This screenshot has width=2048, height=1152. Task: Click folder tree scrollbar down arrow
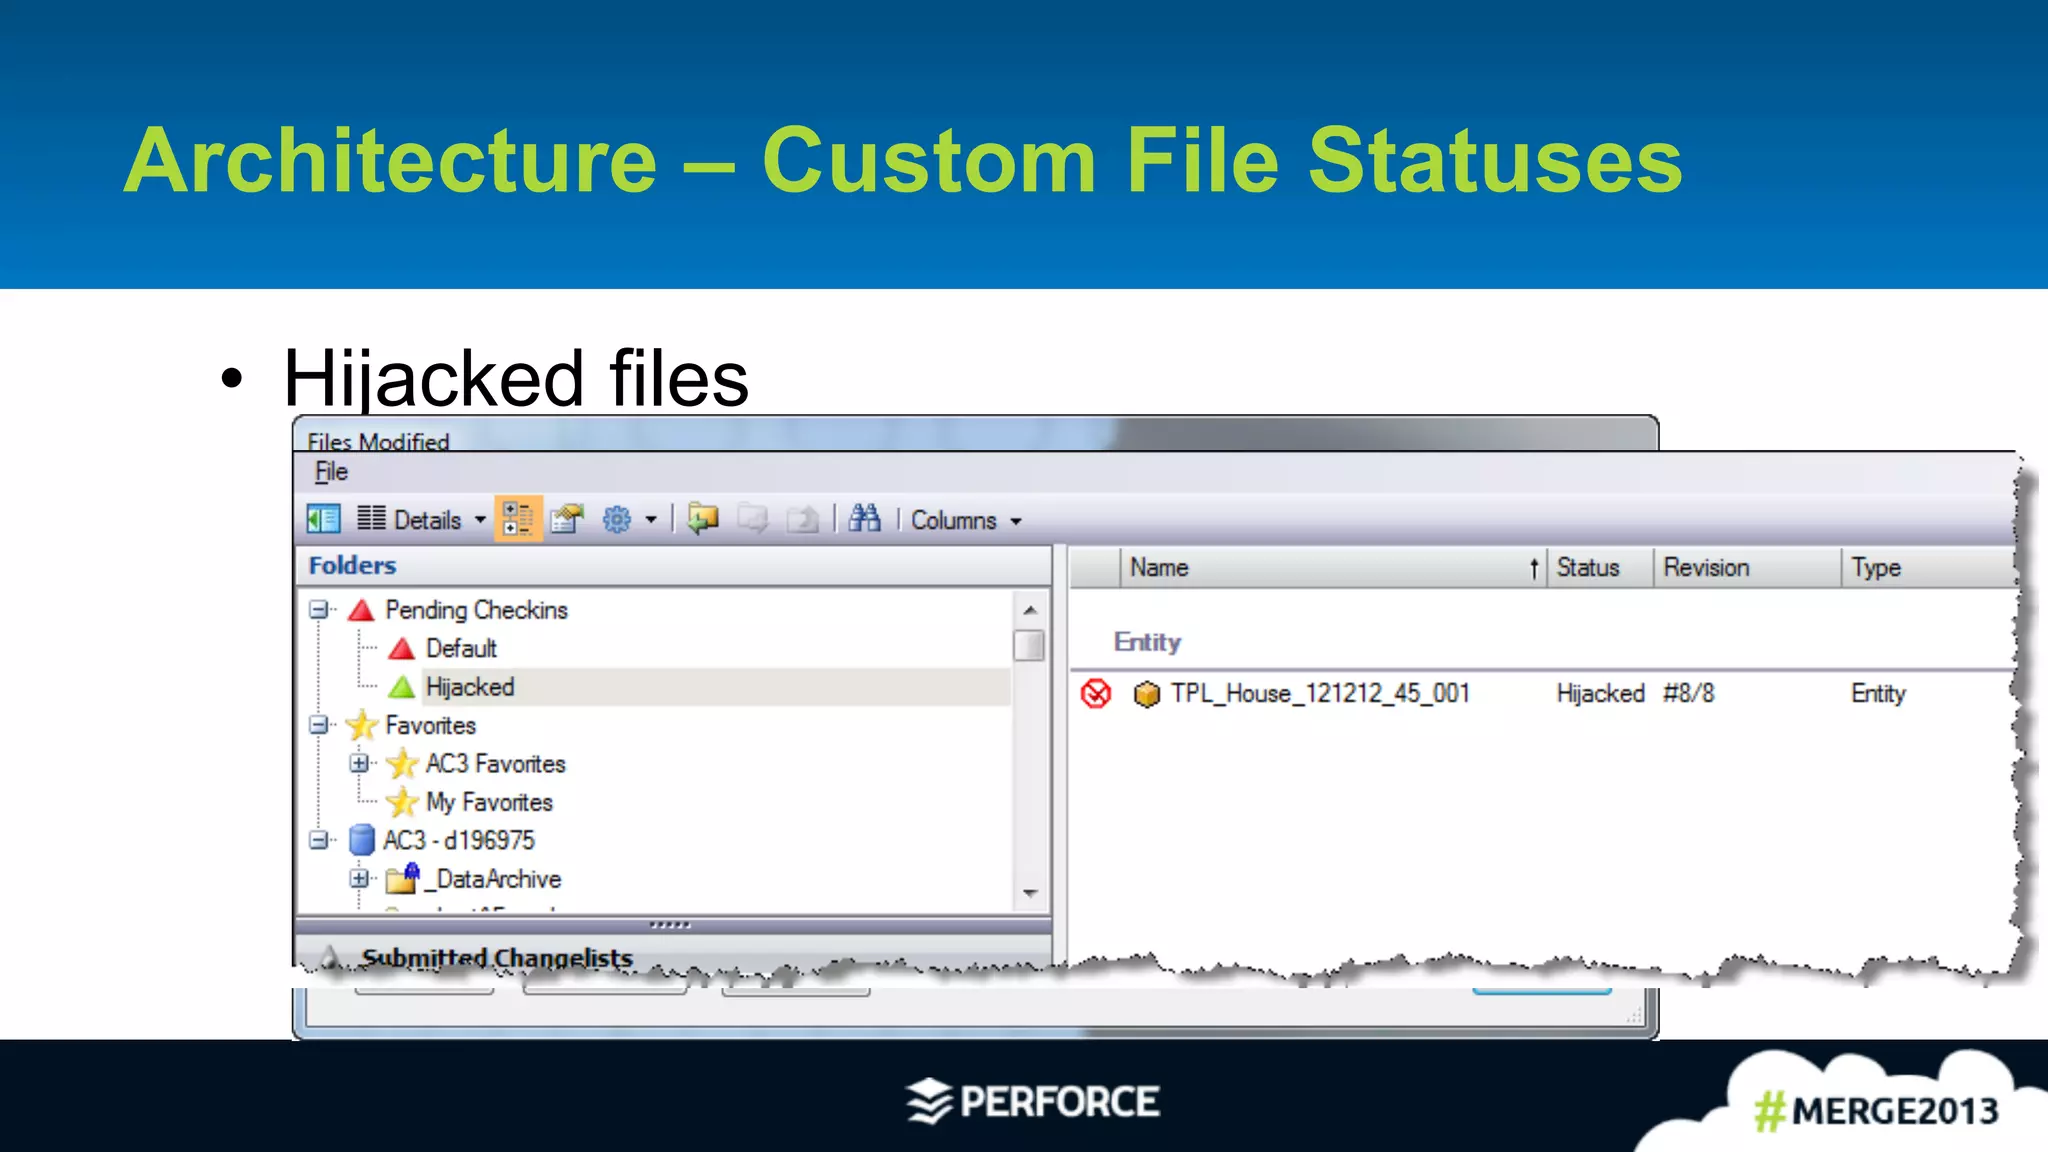click(1030, 893)
